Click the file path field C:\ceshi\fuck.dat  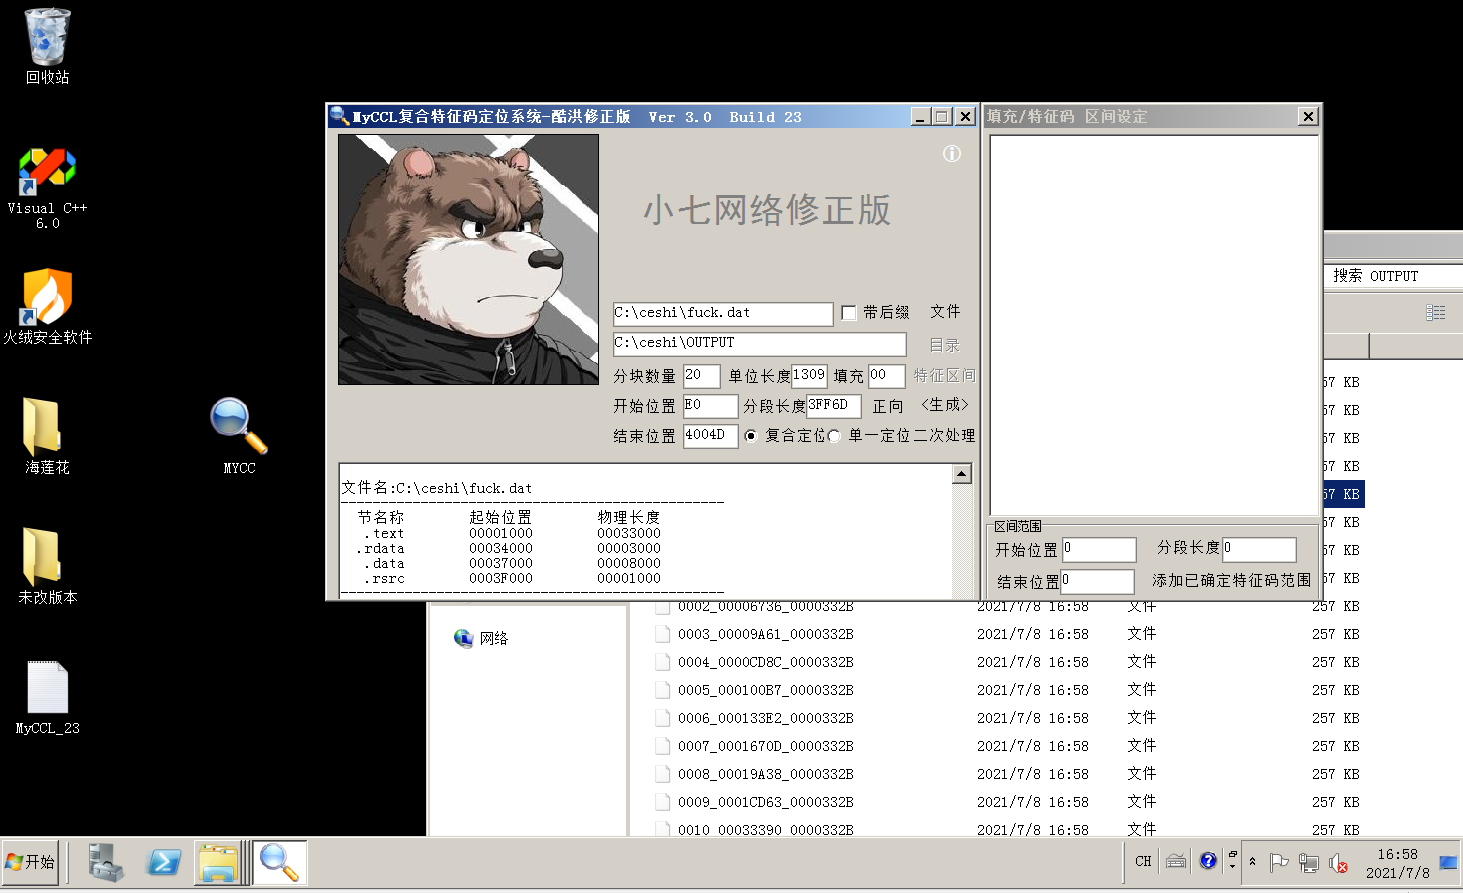click(x=723, y=313)
